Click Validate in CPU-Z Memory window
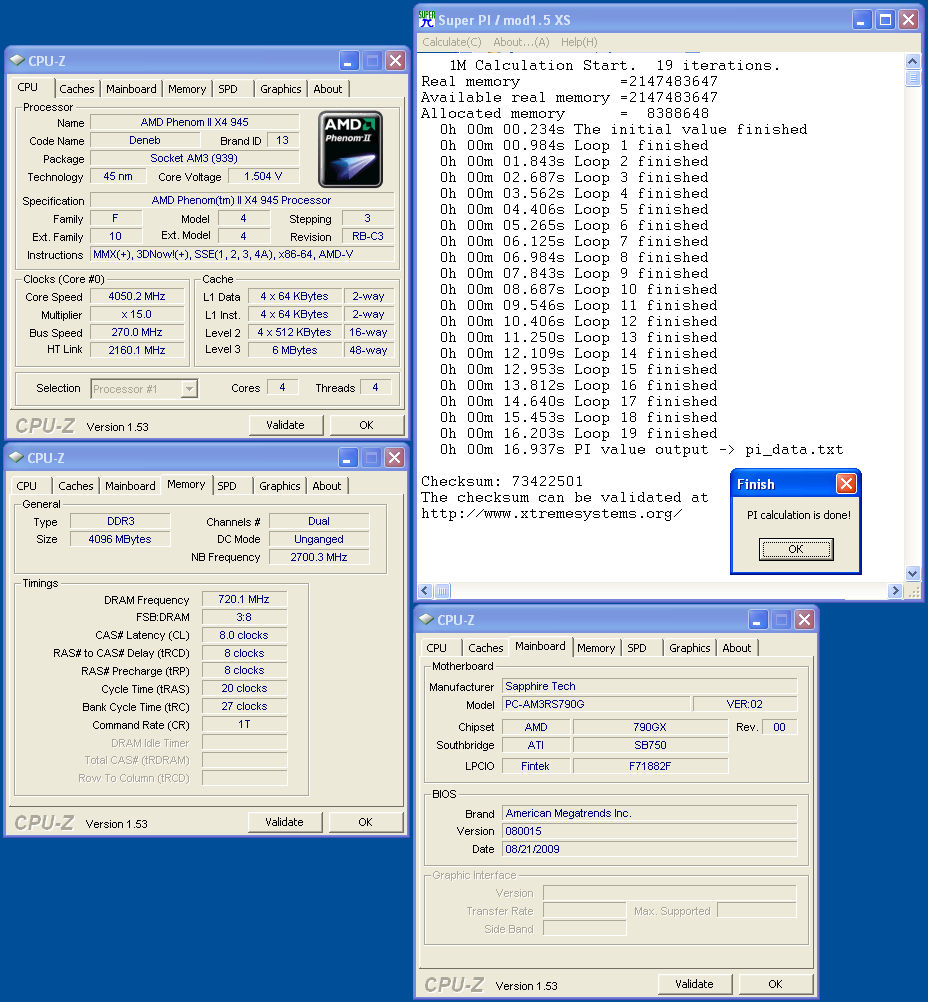Image resolution: width=928 pixels, height=1002 pixels. 284,822
